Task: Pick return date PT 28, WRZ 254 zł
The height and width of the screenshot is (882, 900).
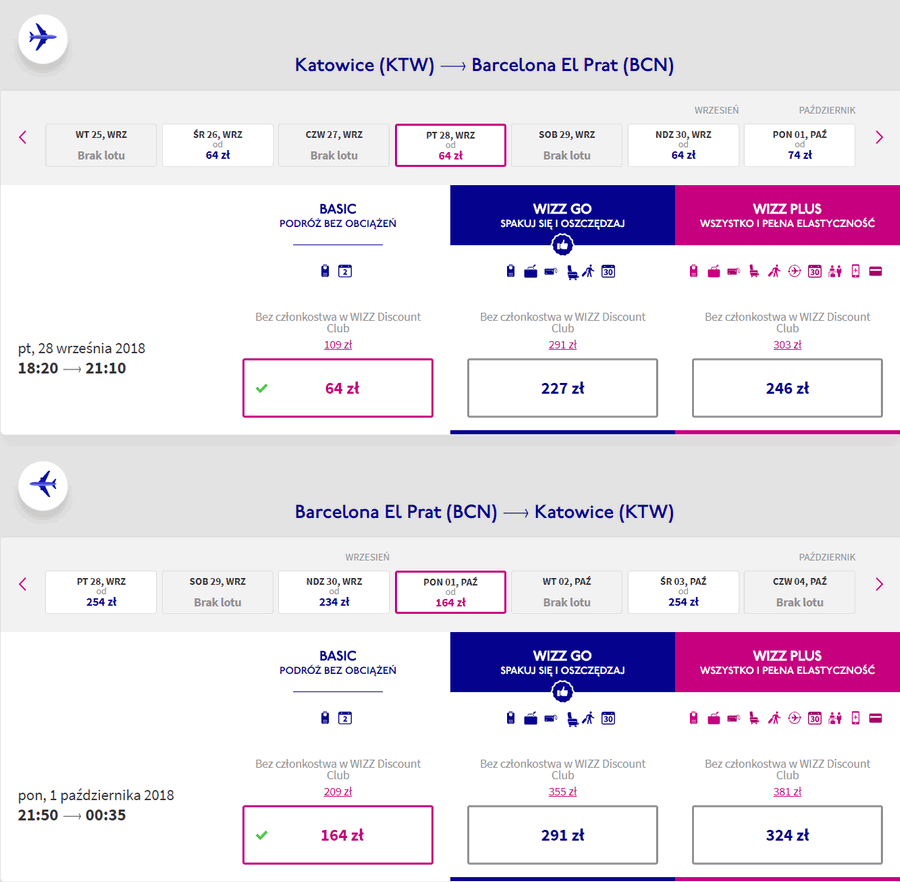Action: pos(101,592)
